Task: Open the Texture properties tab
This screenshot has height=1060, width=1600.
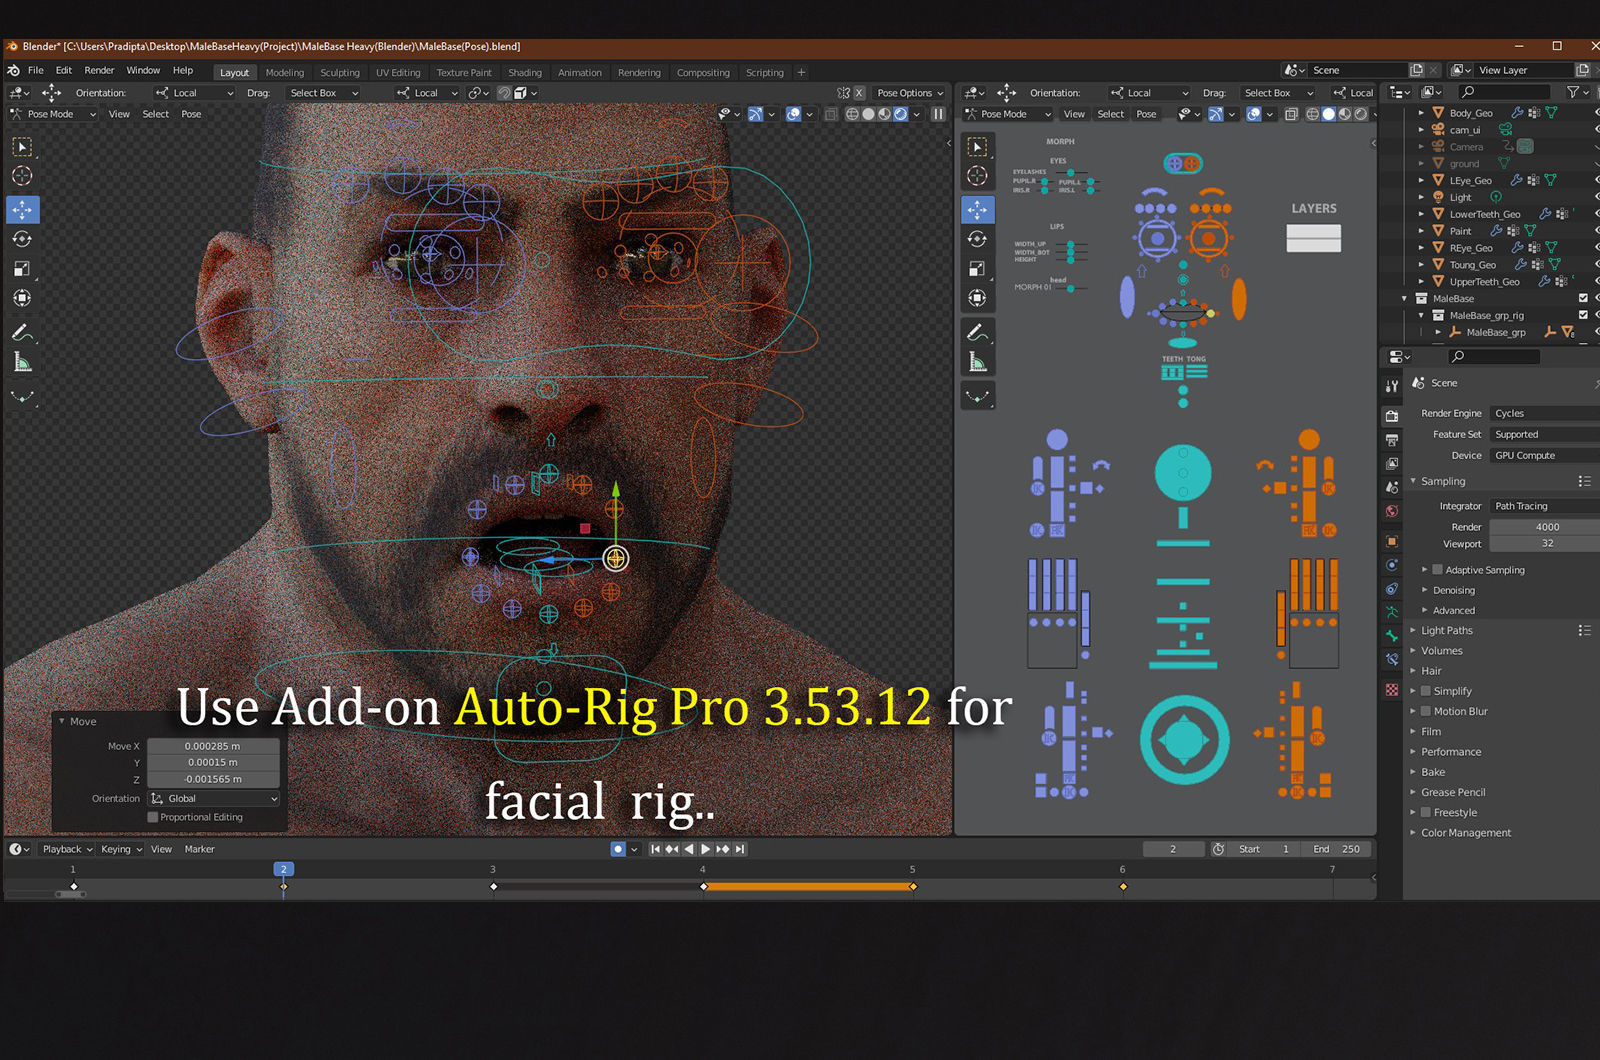Action: click(x=1392, y=690)
